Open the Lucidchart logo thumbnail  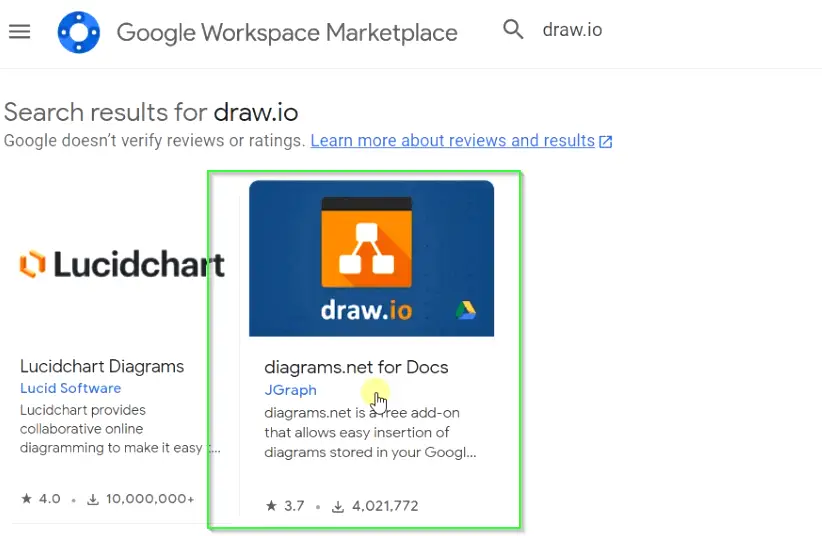click(122, 264)
